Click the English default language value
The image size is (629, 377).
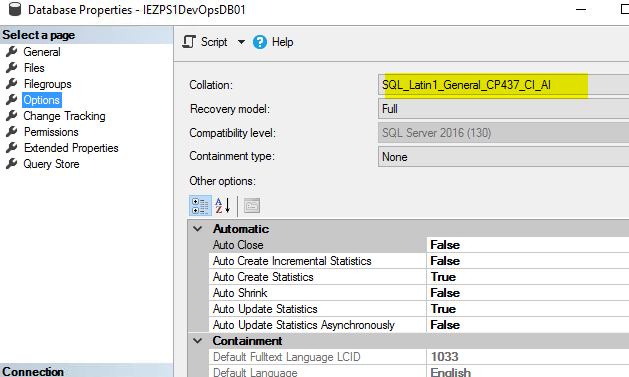(450, 372)
